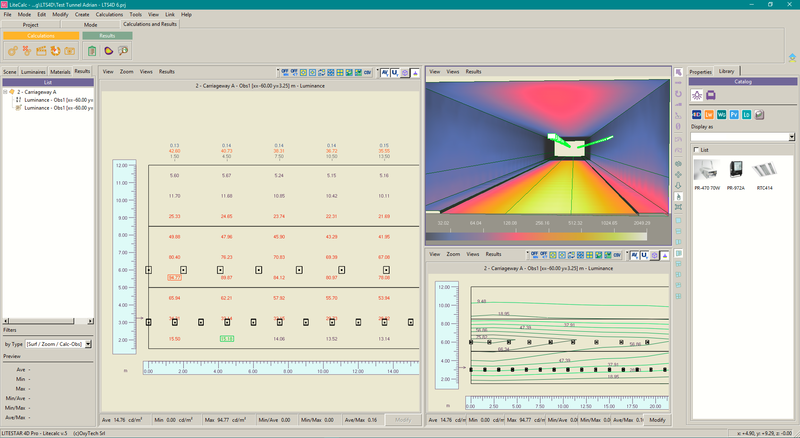Open the Zoom menu in bottom-right view
800x438 pixels.
click(453, 254)
